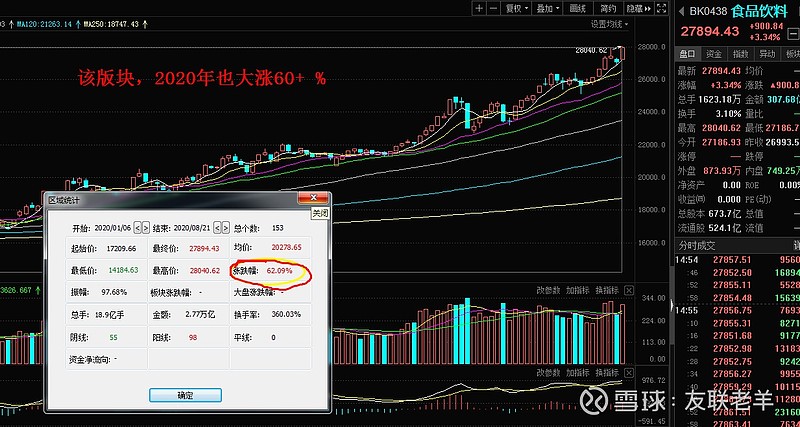Screen dimensions: 800x427
Task: Switch to 简约 view mode
Action: click(608, 9)
